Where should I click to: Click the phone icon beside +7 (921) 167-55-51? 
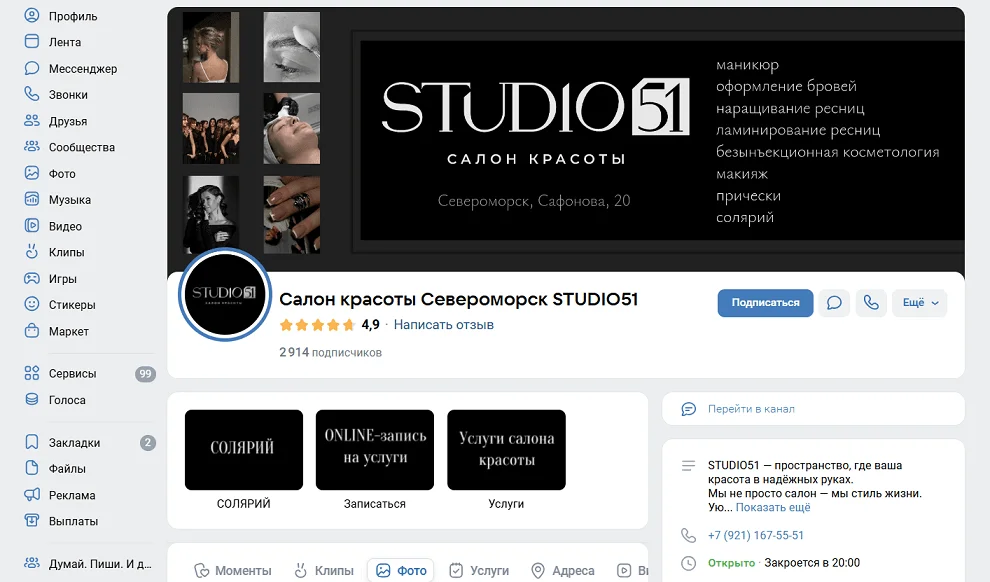click(689, 535)
